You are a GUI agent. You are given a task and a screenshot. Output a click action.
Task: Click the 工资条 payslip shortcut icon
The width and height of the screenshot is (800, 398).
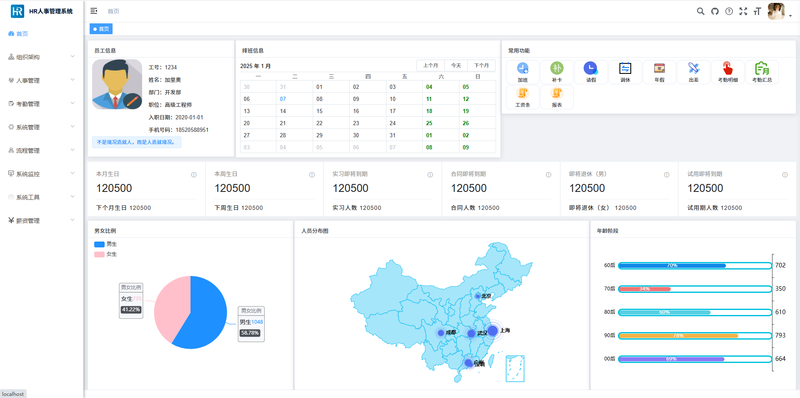point(522,92)
